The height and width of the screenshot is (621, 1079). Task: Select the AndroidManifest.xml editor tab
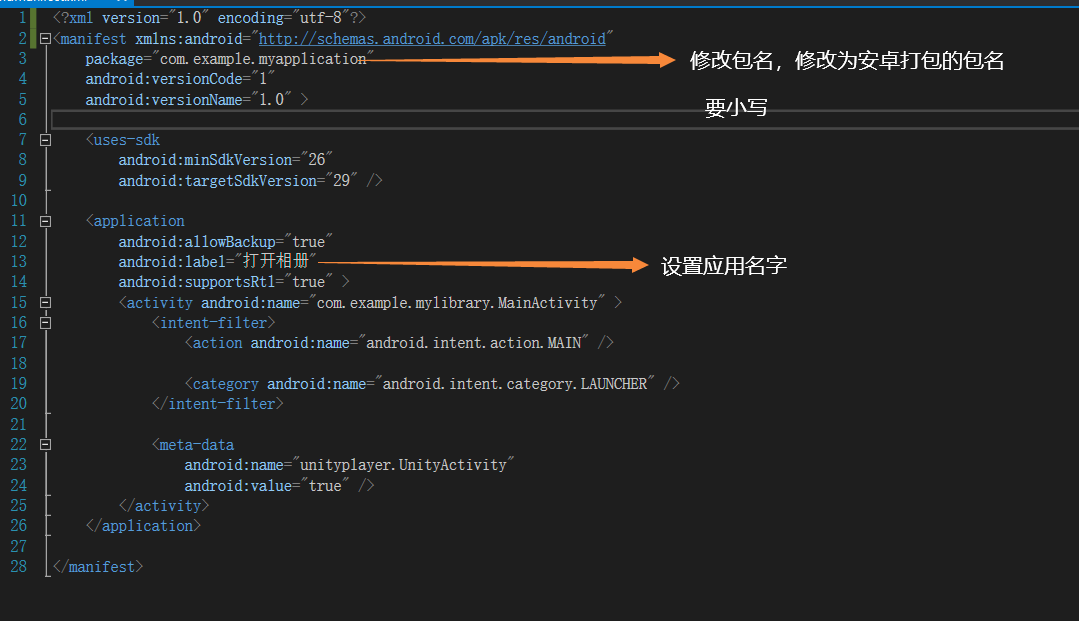55,5
